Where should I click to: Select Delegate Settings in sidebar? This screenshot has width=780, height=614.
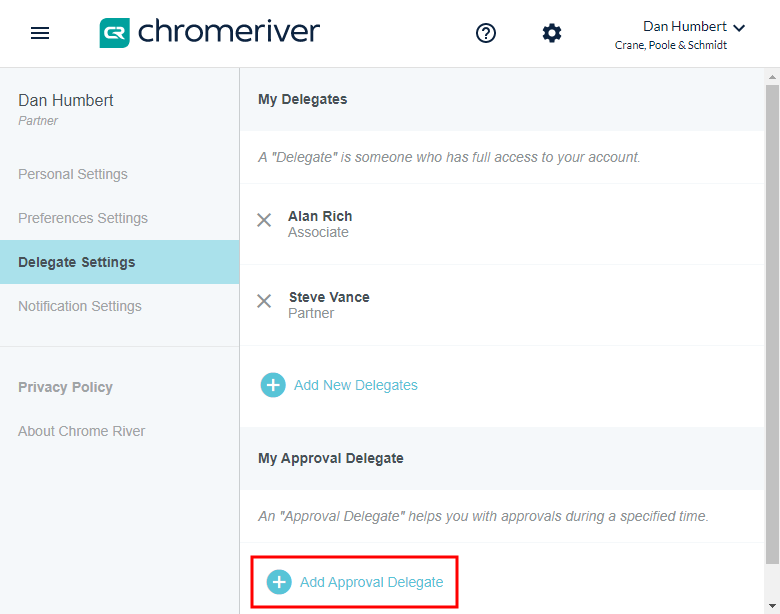77,262
